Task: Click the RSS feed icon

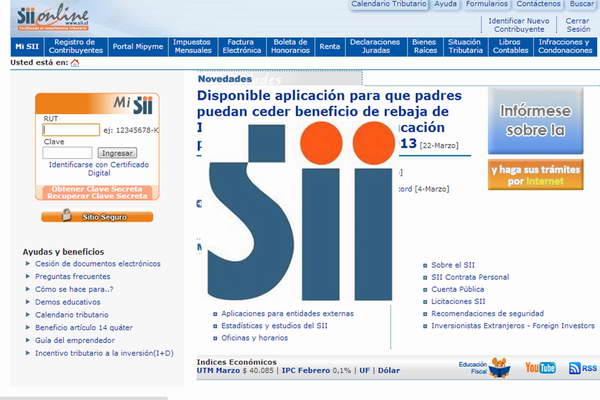Action: tap(581, 368)
